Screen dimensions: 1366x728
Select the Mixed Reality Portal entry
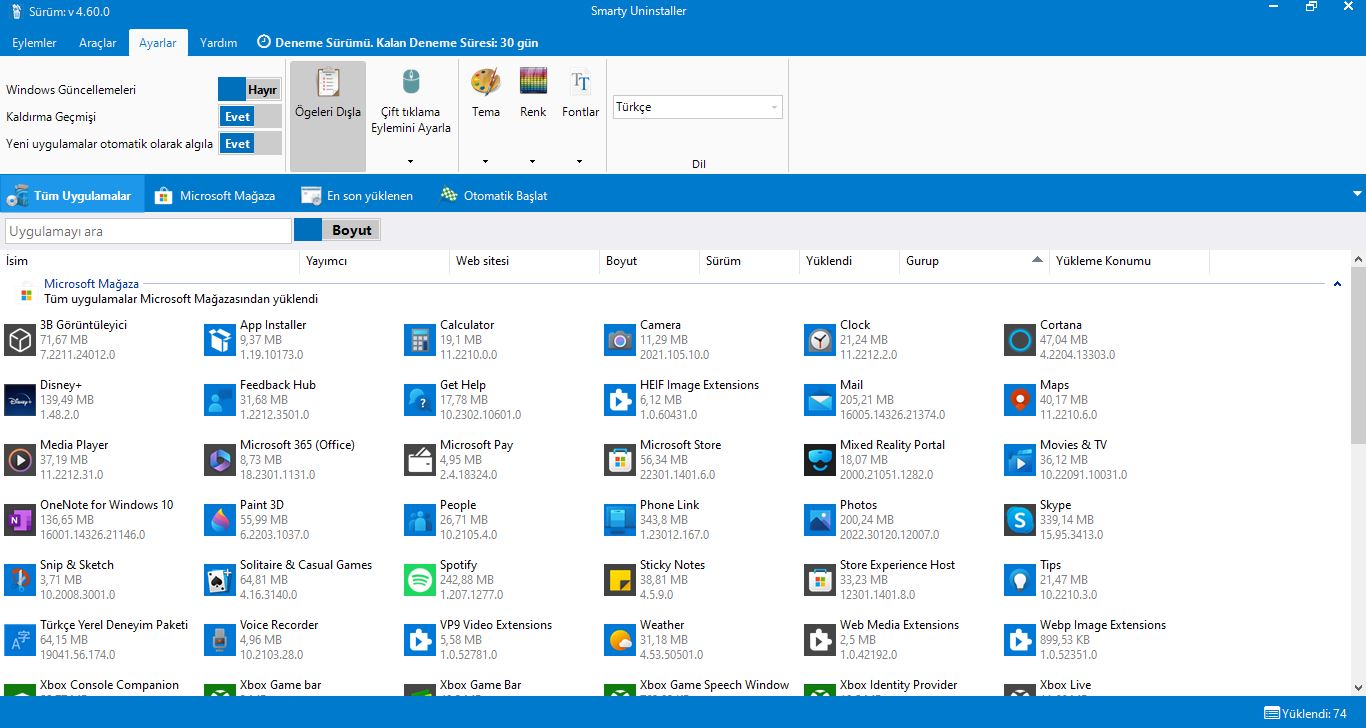[902, 460]
